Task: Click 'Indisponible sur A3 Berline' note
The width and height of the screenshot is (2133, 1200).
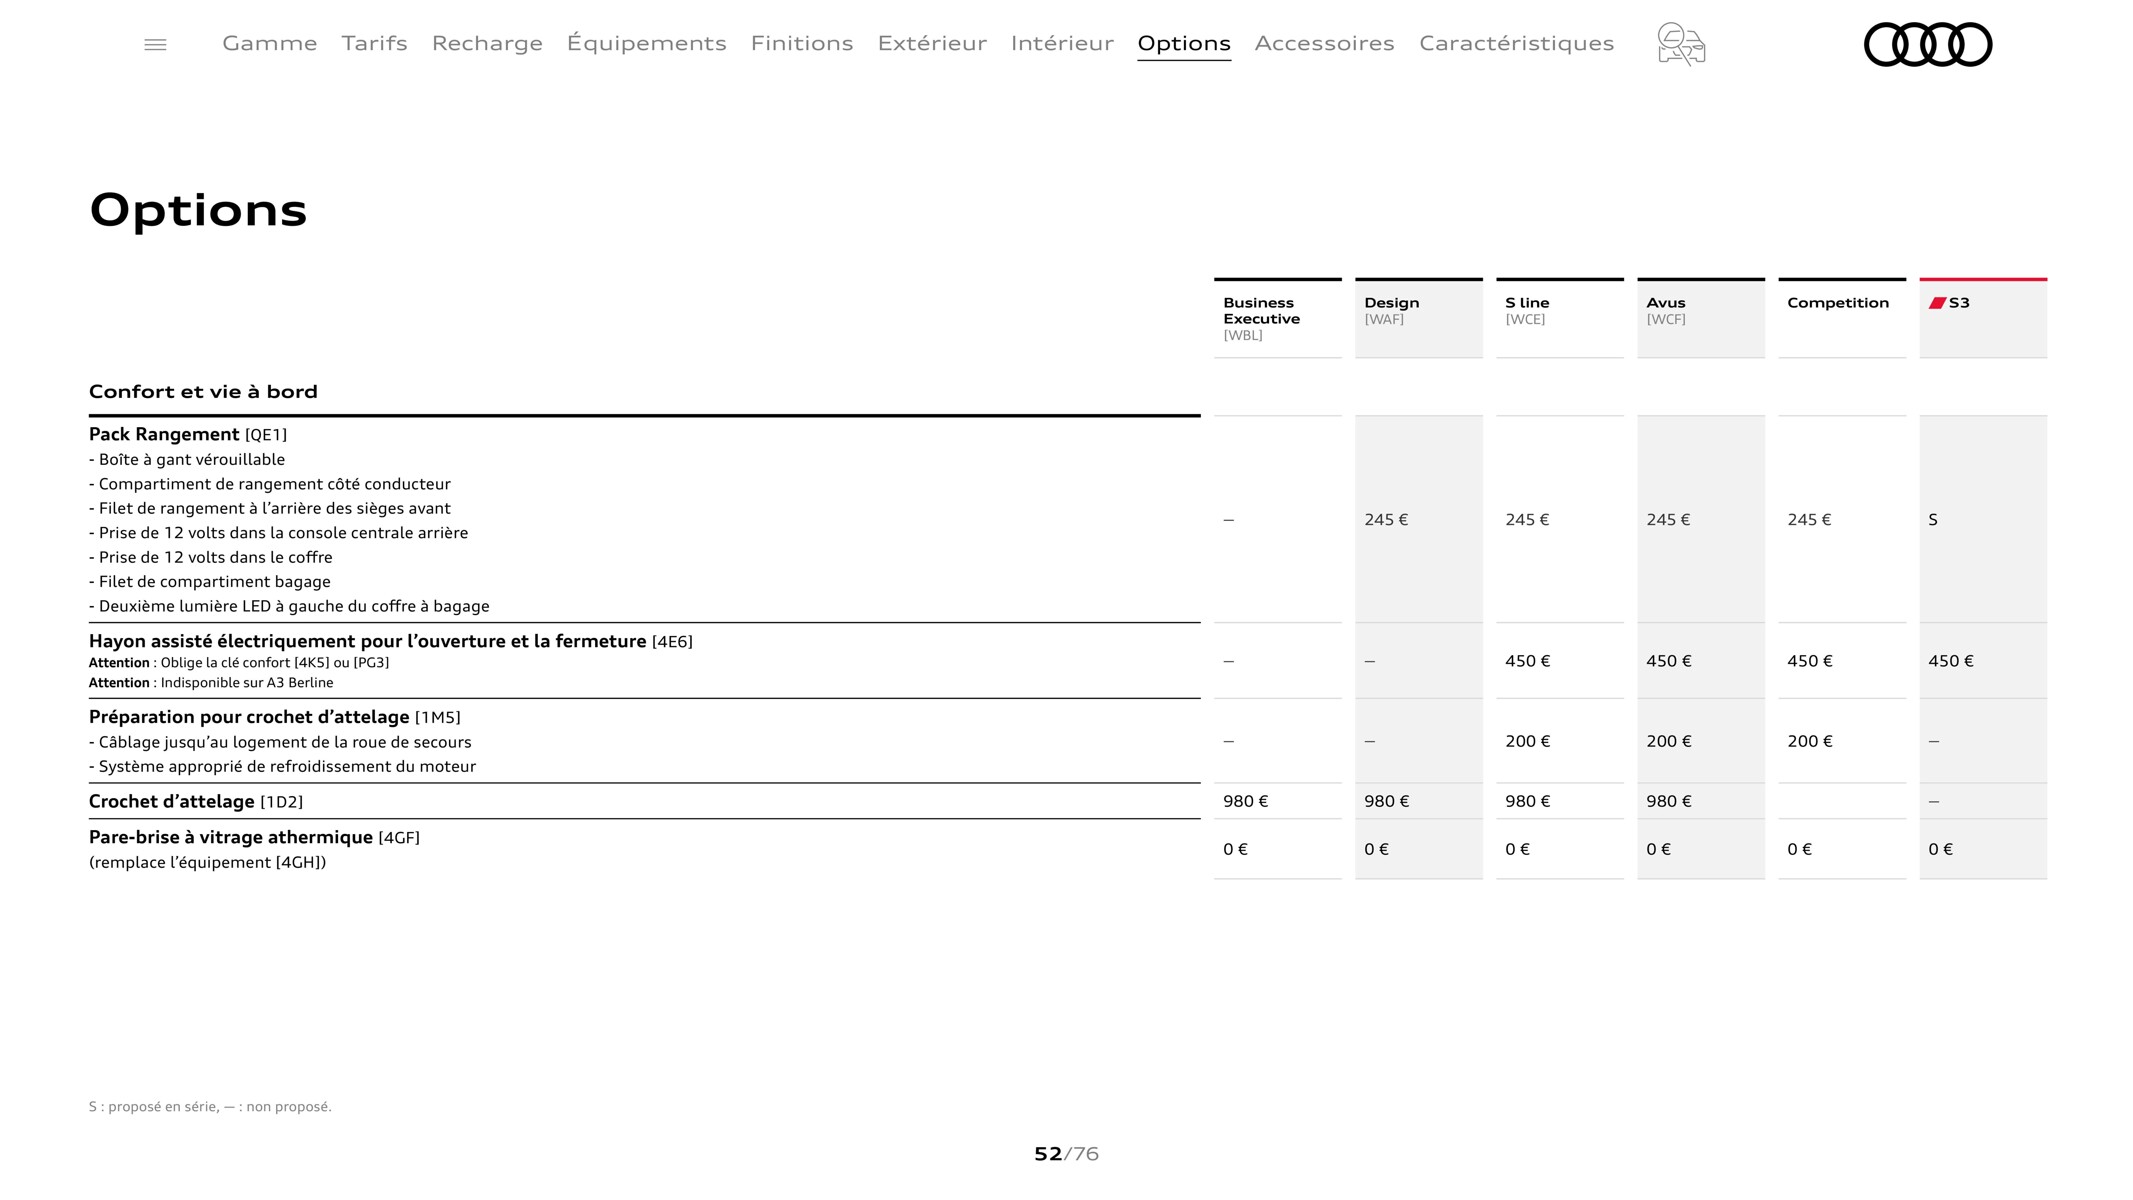Action: [211, 683]
